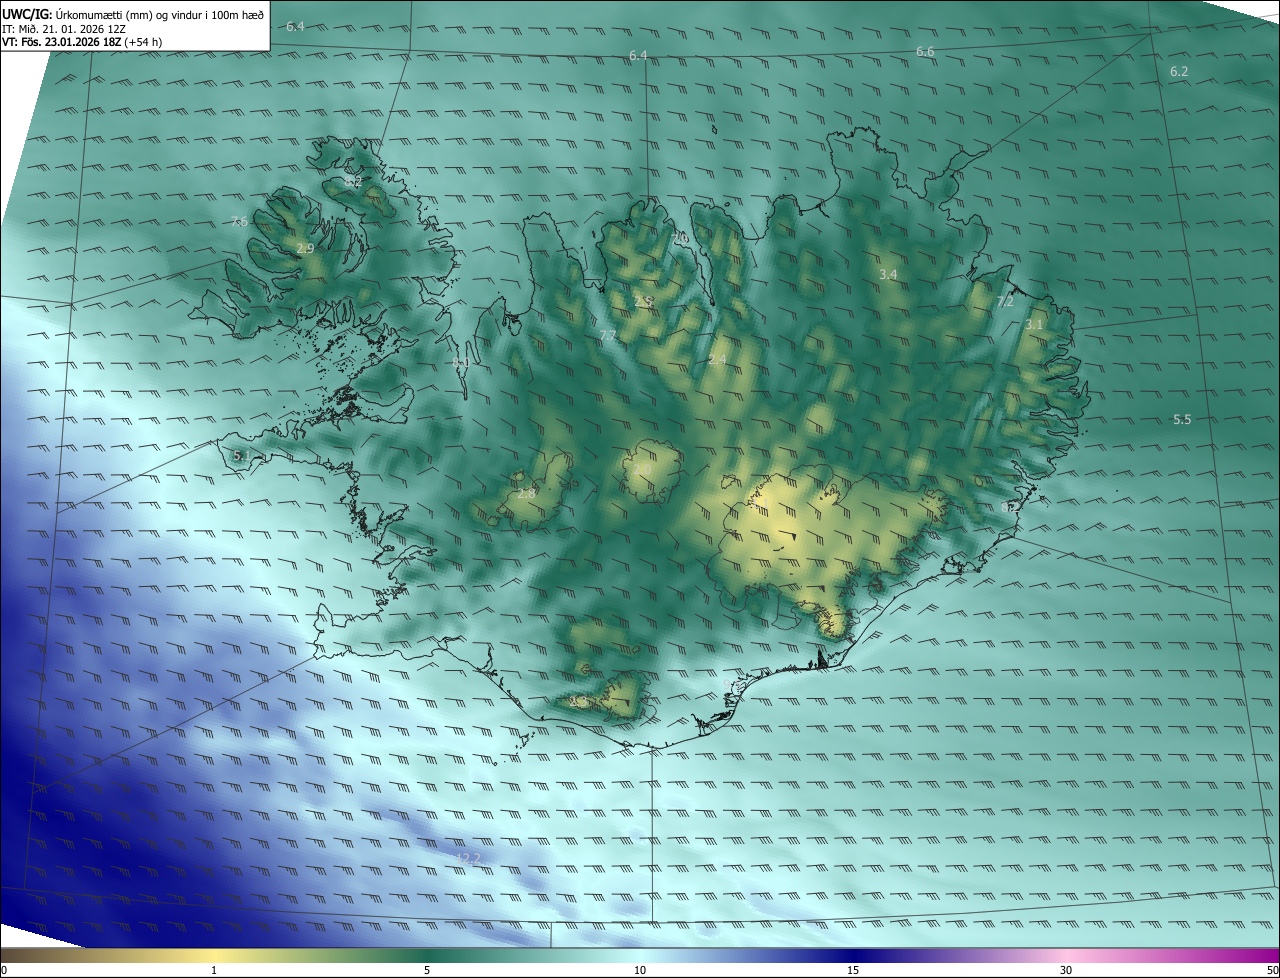1280x978 pixels.
Task: Click the 6.2 value in the northeast corner
Action: click(x=1179, y=72)
